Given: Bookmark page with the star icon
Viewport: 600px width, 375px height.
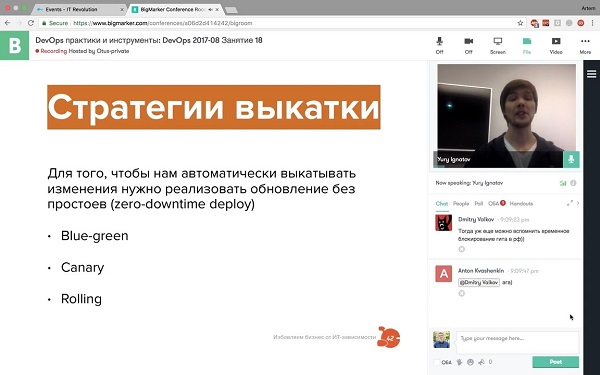Looking at the screenshot, I should (520, 23).
